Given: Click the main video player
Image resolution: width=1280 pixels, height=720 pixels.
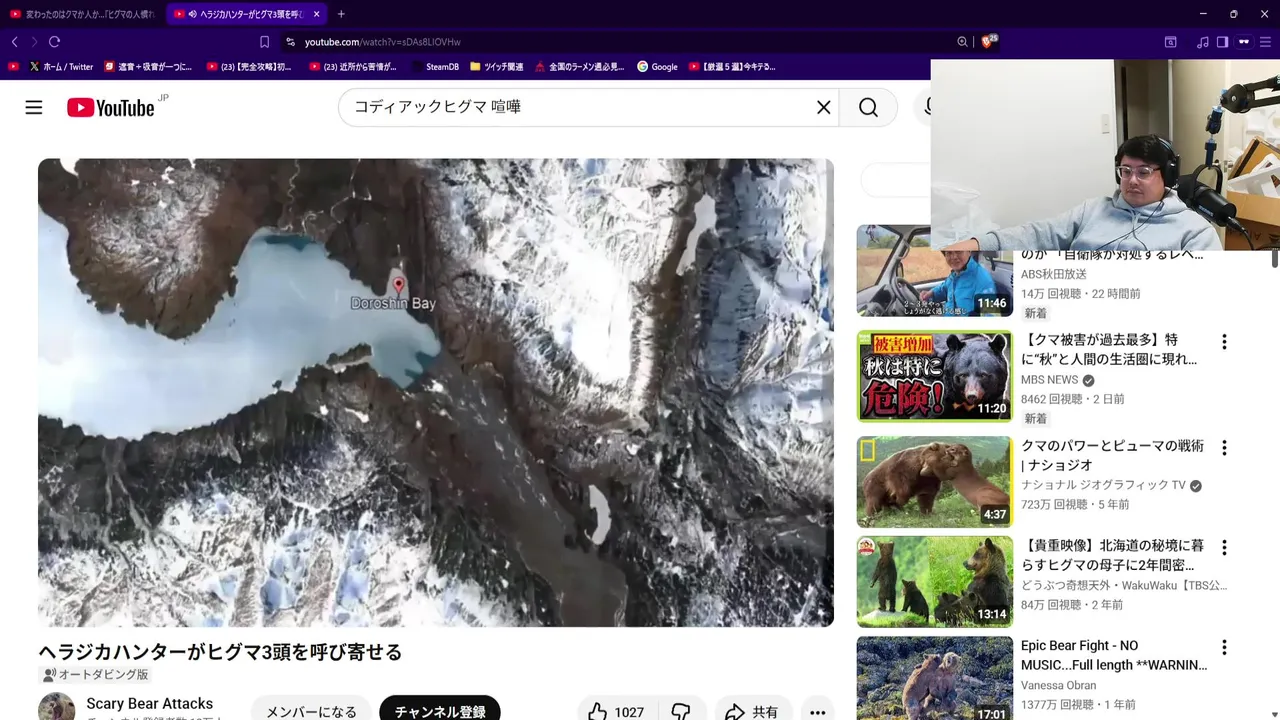Looking at the screenshot, I should point(436,392).
